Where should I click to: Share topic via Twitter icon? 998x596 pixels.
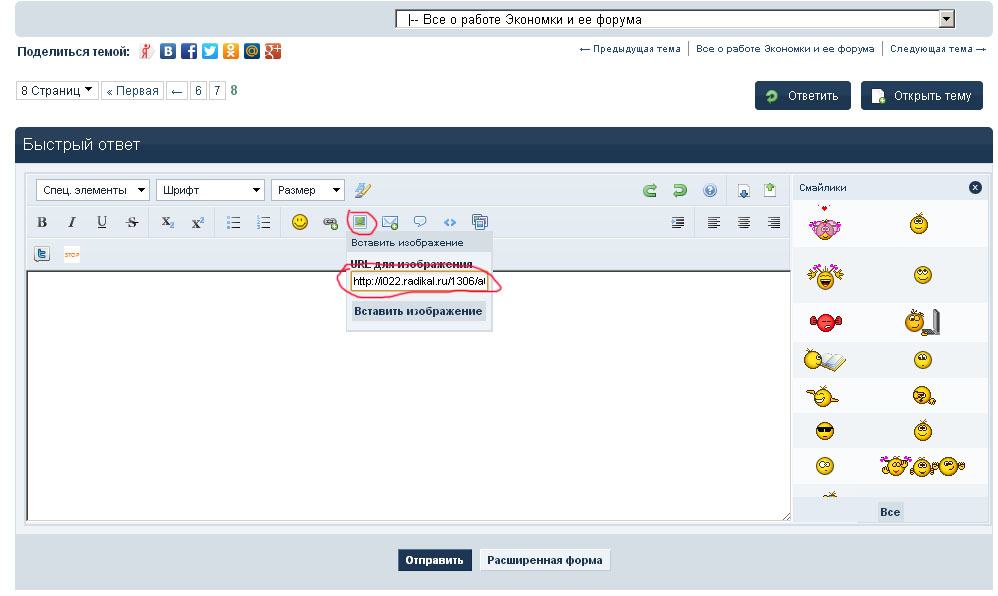coord(210,51)
